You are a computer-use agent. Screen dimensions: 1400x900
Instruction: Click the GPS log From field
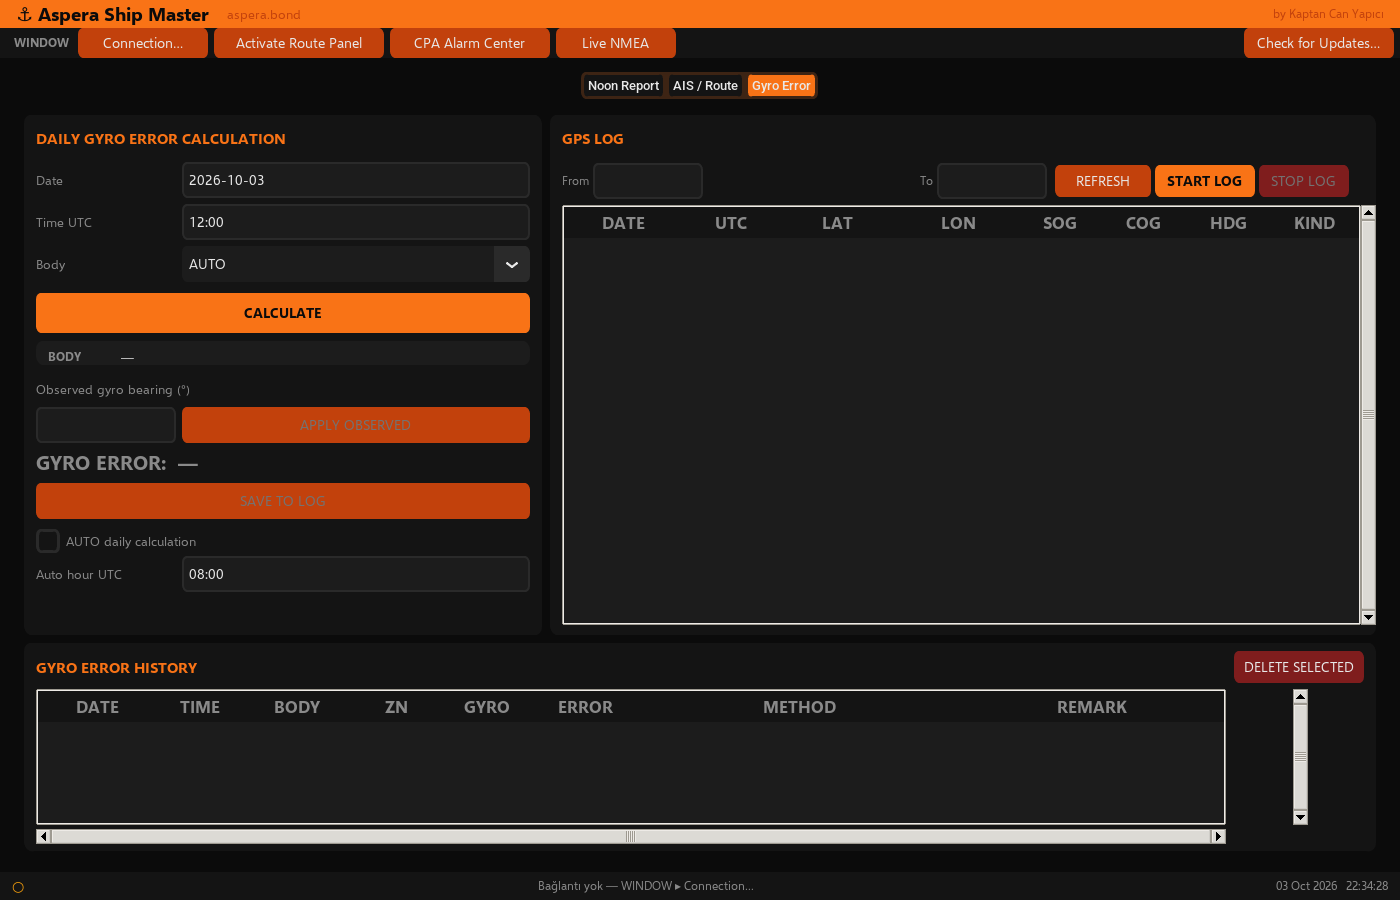[648, 181]
